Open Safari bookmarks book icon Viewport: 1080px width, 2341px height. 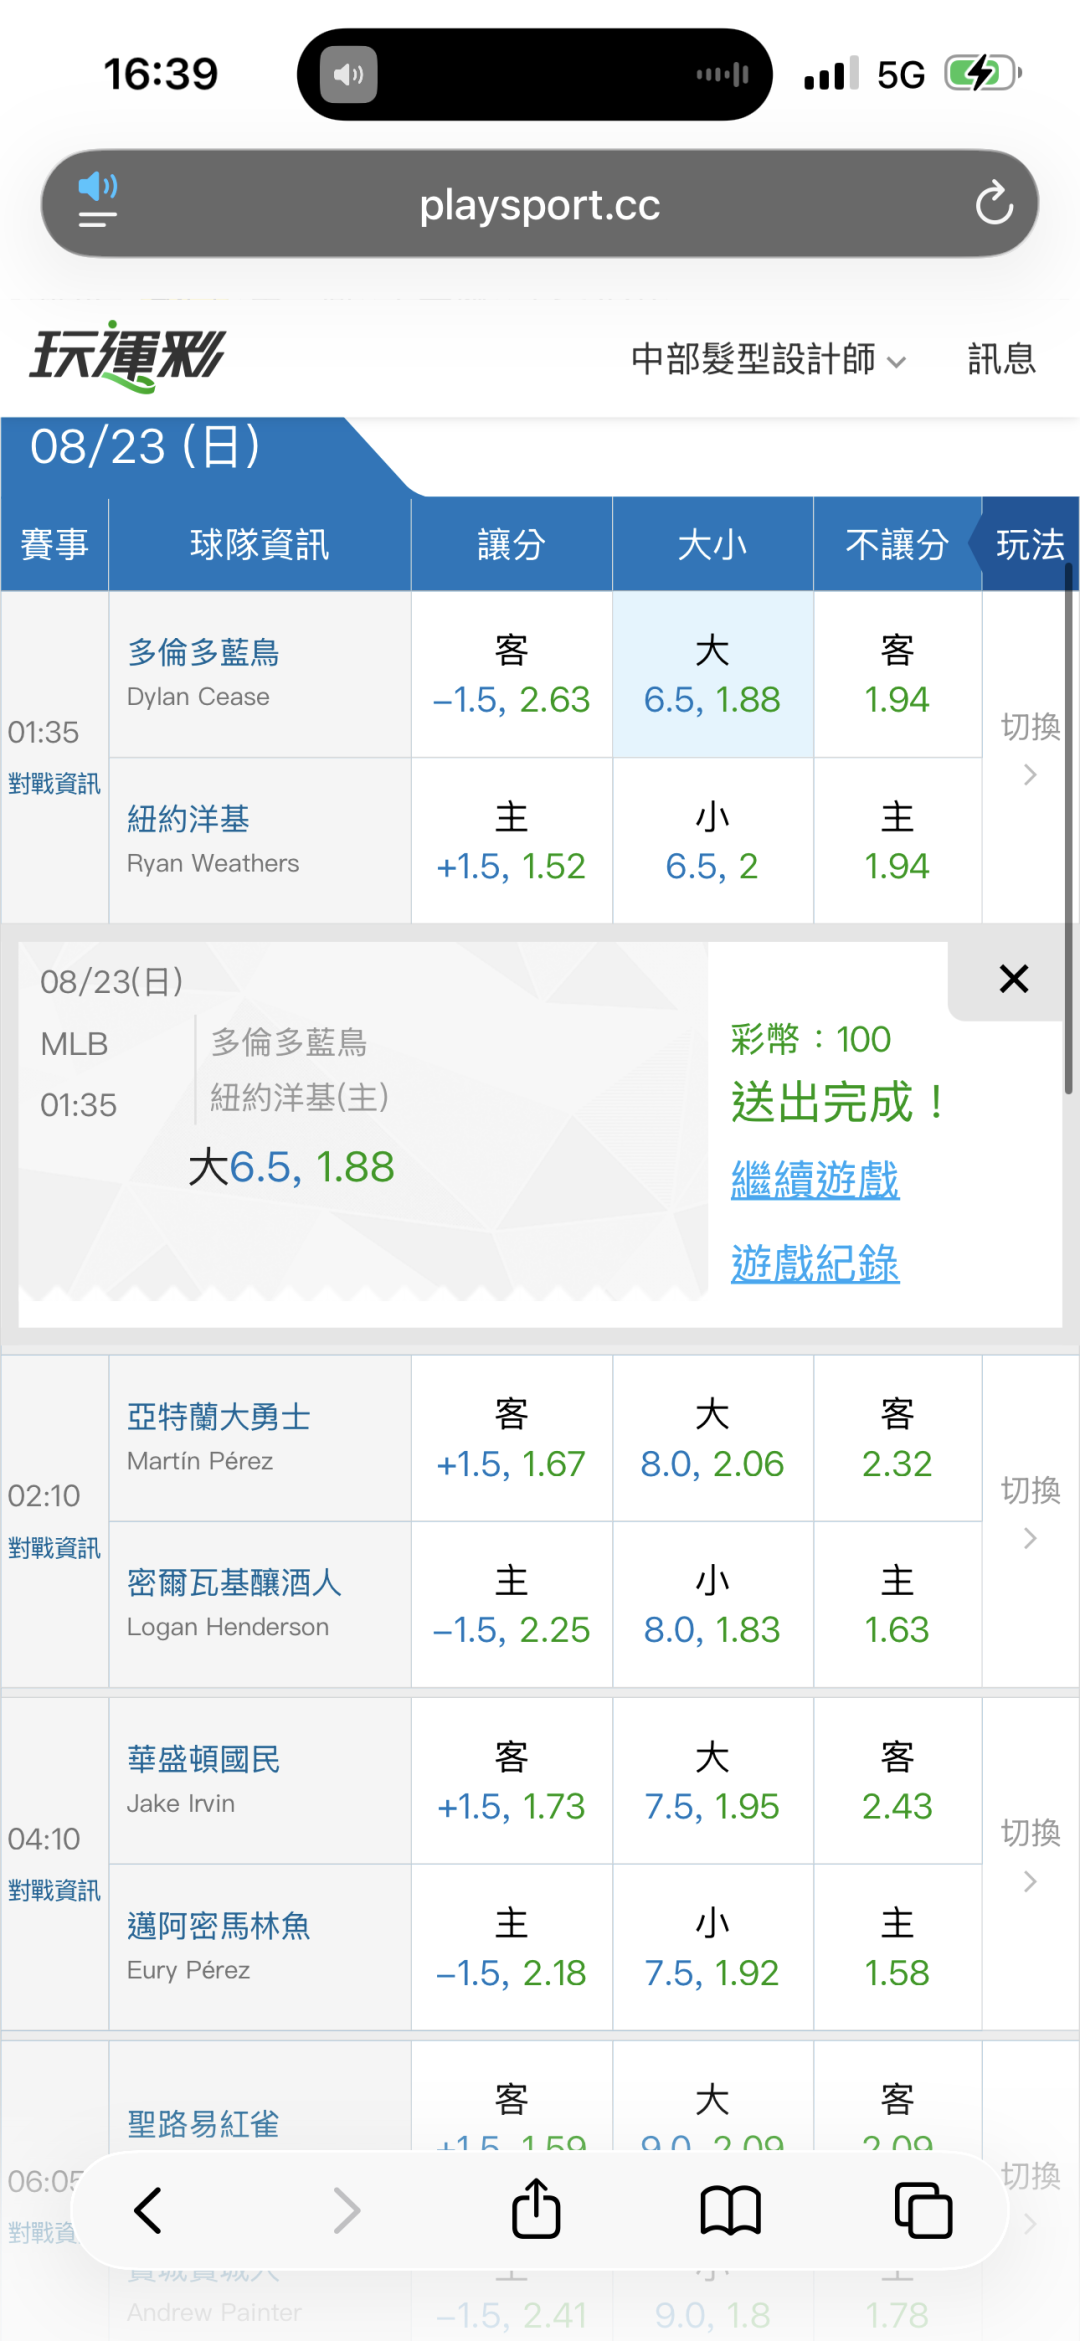click(x=731, y=2210)
